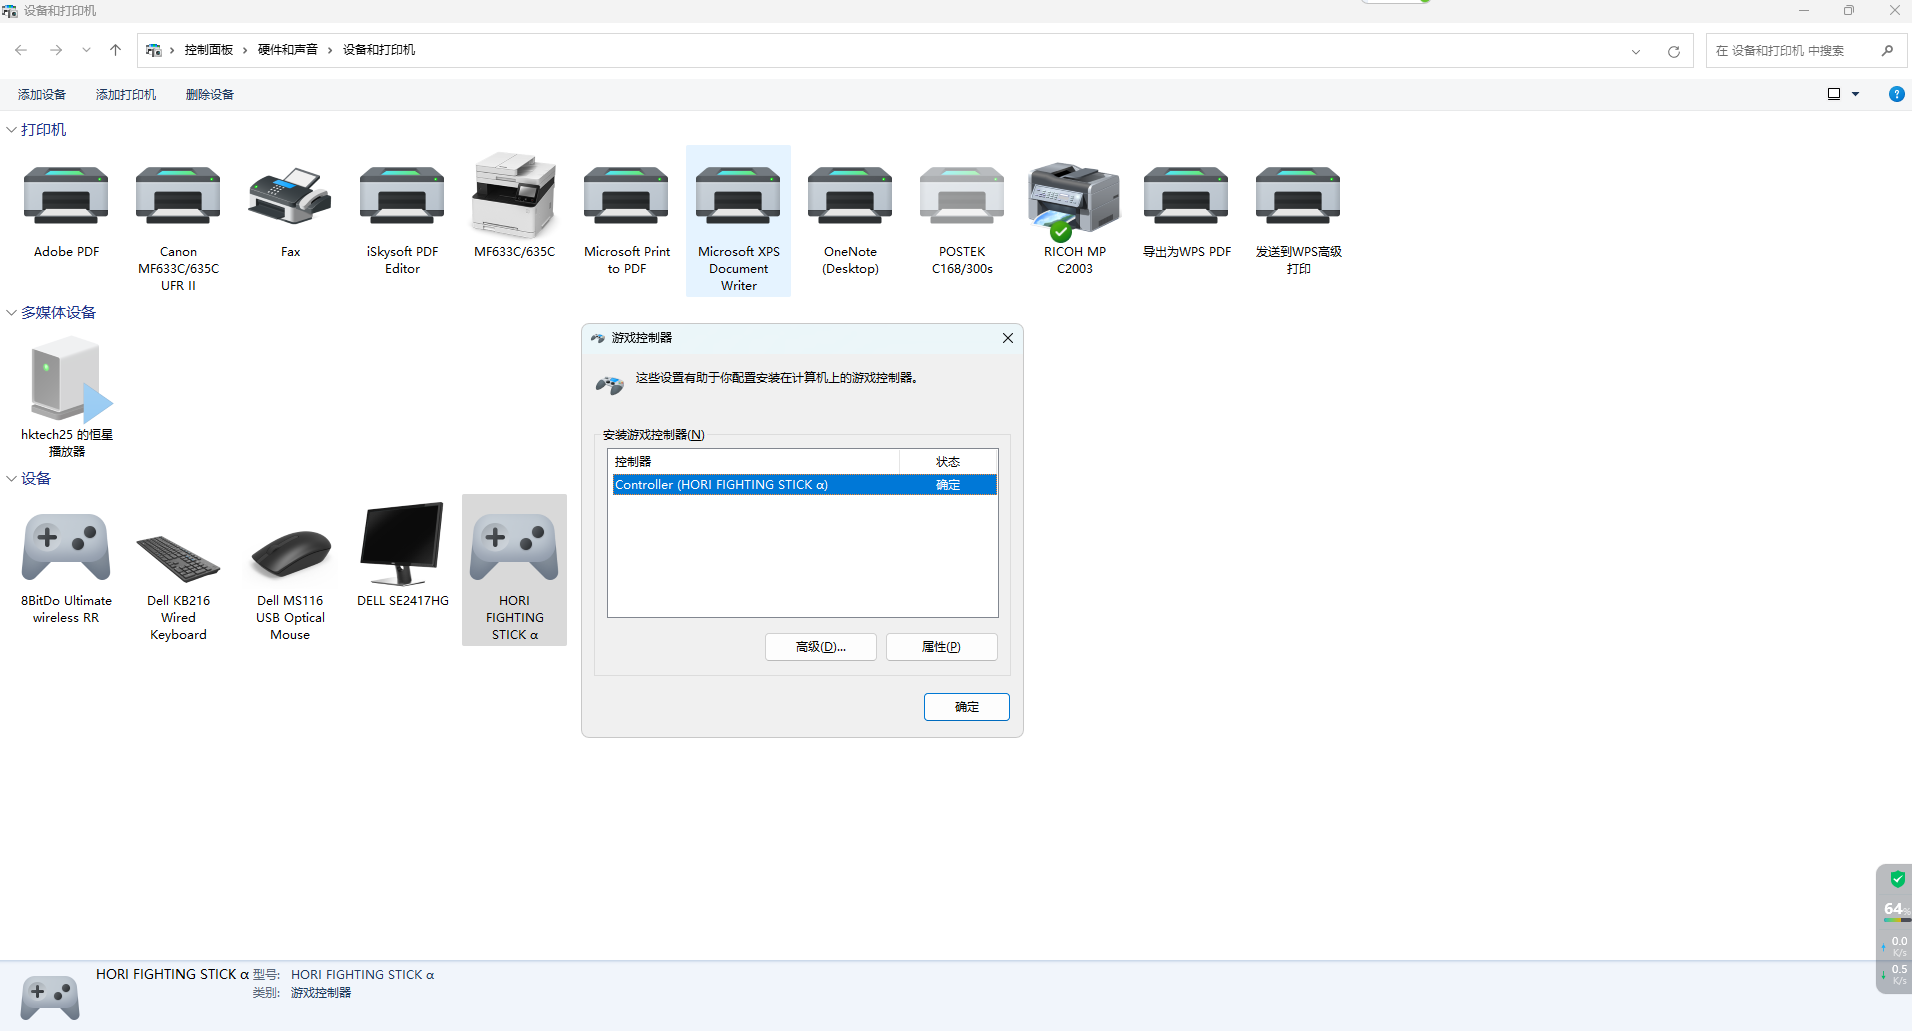Navigate forward with the forward arrow

point(56,50)
